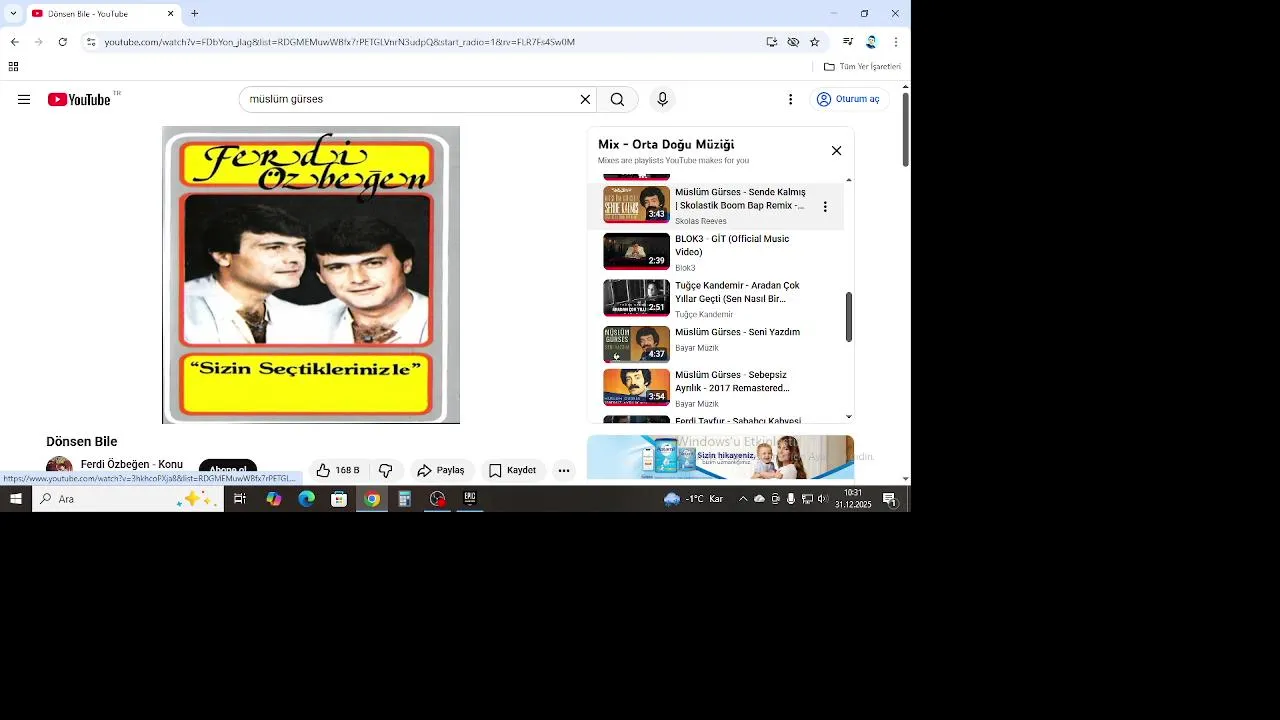Image resolution: width=1280 pixels, height=720 pixels.
Task: Open a new tab with plus
Action: click(195, 14)
